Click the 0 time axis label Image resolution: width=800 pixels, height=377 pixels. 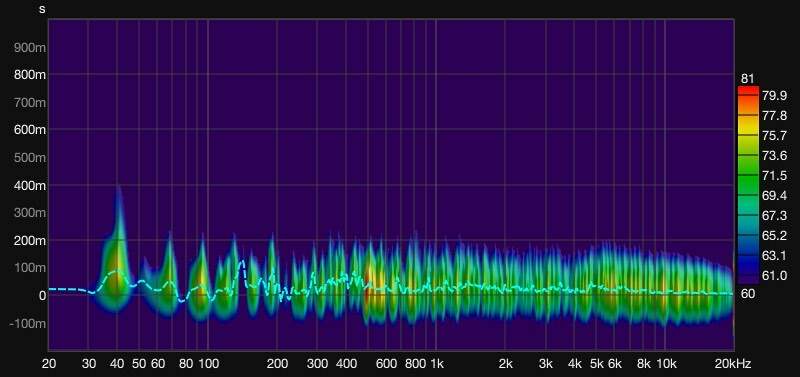42,295
